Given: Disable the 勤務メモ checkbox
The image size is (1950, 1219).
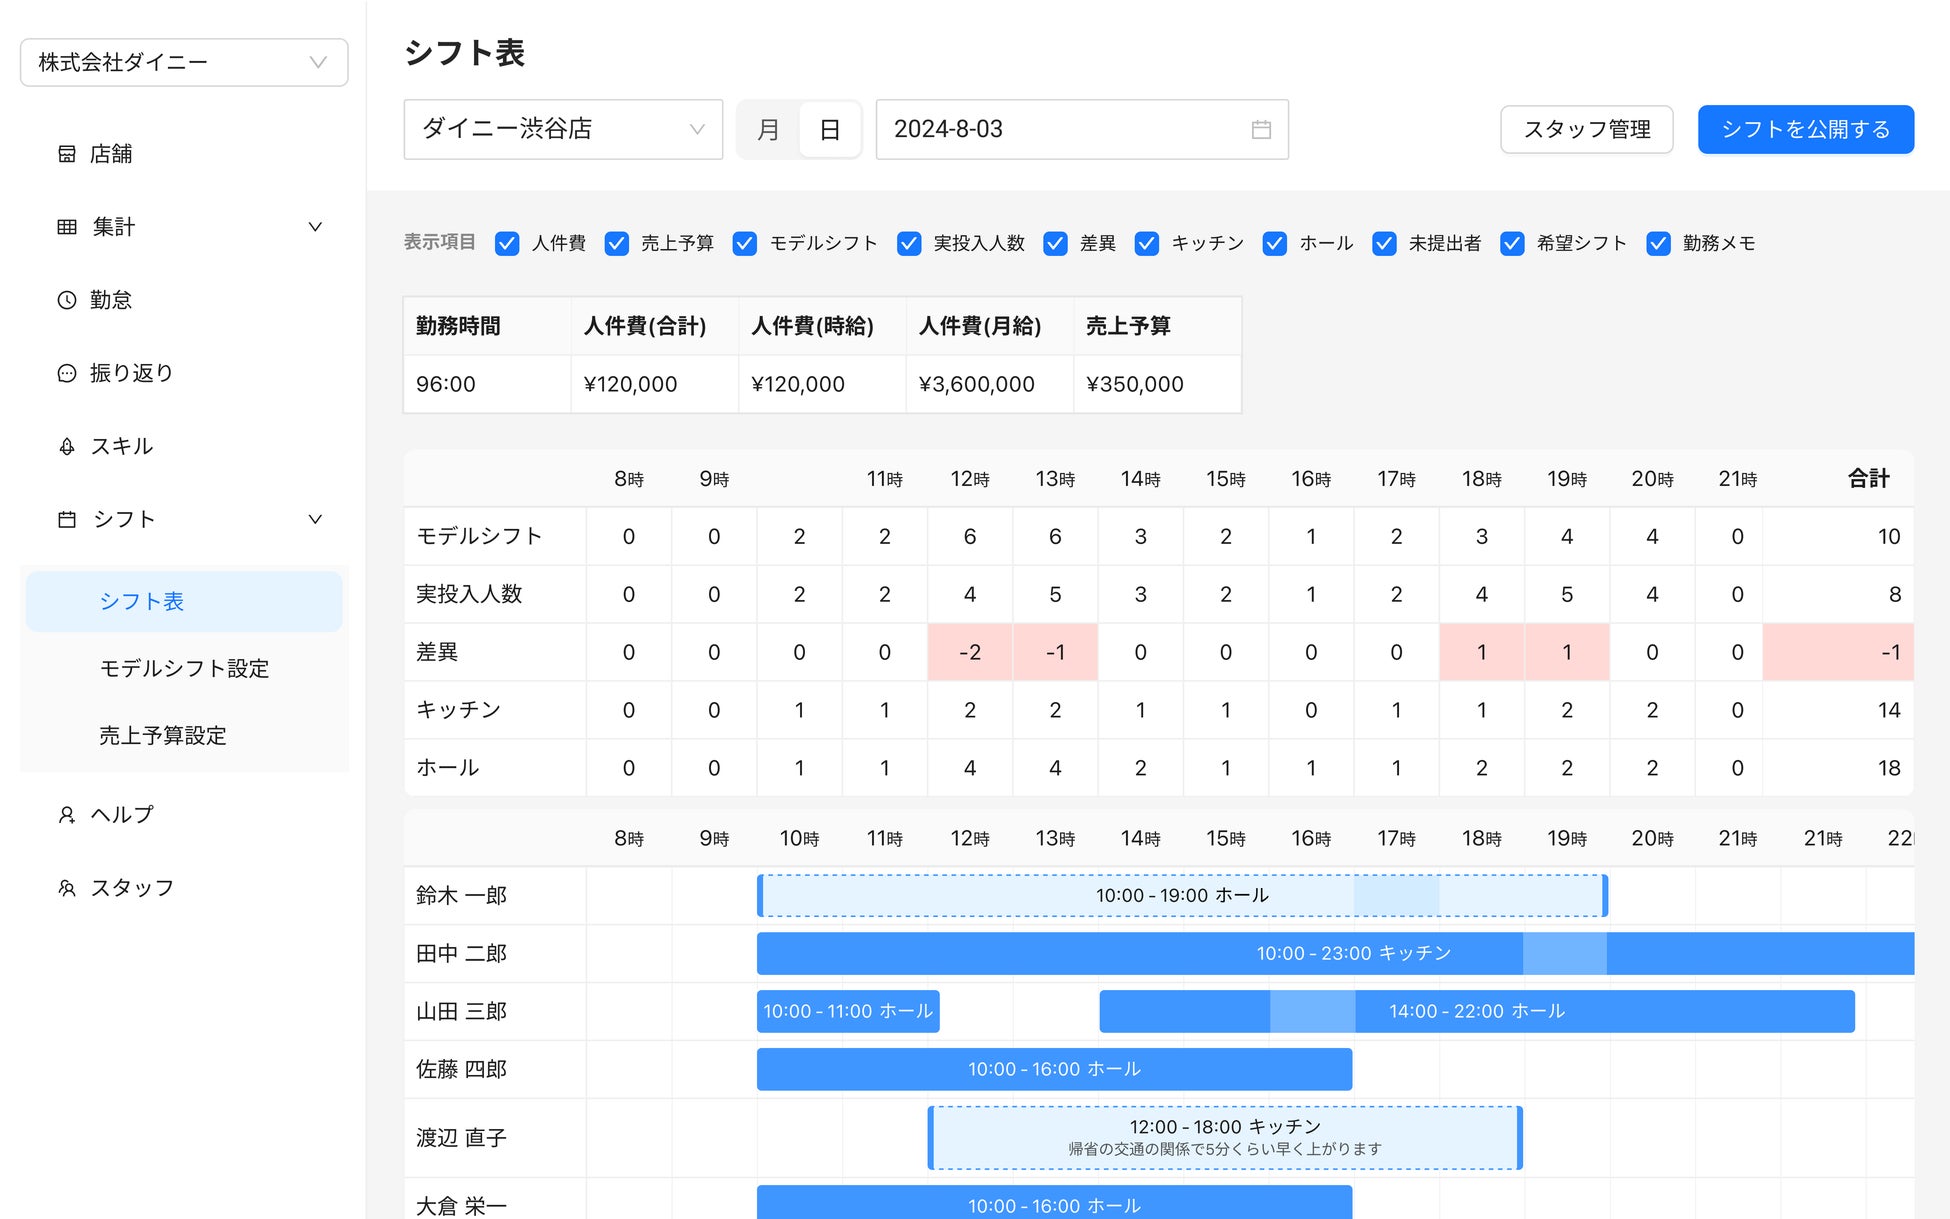Looking at the screenshot, I should [x=1658, y=244].
